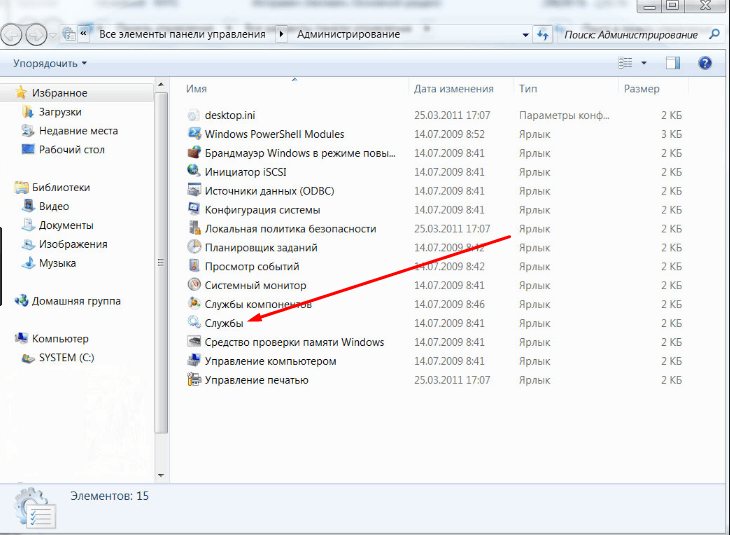The image size is (730, 535).
Task: Click the refresh arrows icon
Action: [543, 35]
